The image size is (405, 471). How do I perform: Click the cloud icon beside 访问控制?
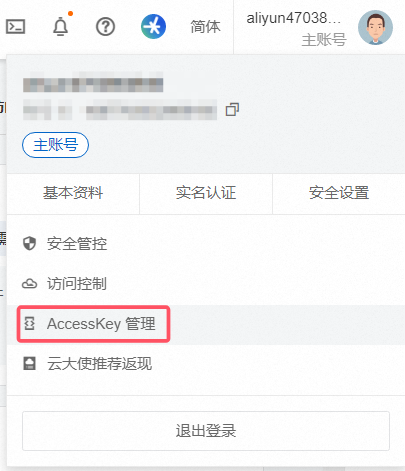tap(29, 284)
